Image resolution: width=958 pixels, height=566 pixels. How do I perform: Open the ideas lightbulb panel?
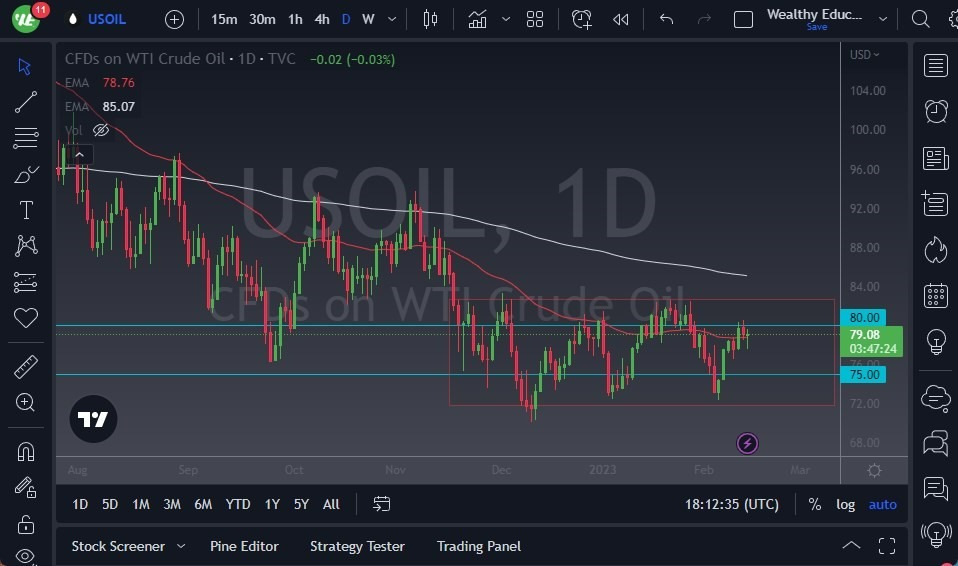(x=936, y=341)
